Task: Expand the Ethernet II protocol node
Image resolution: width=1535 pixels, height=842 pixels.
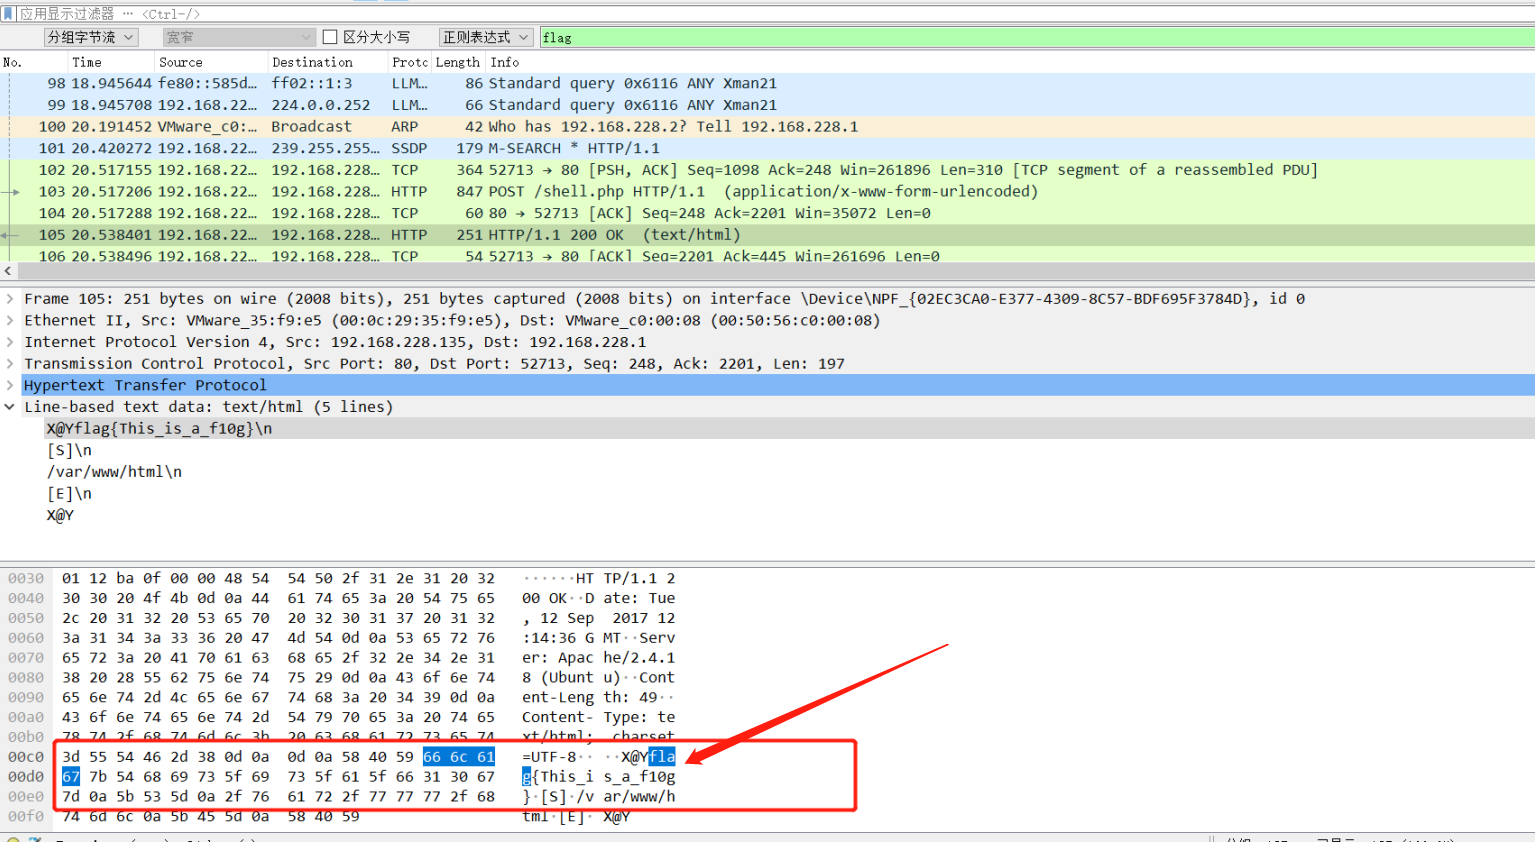Action: pos(10,320)
